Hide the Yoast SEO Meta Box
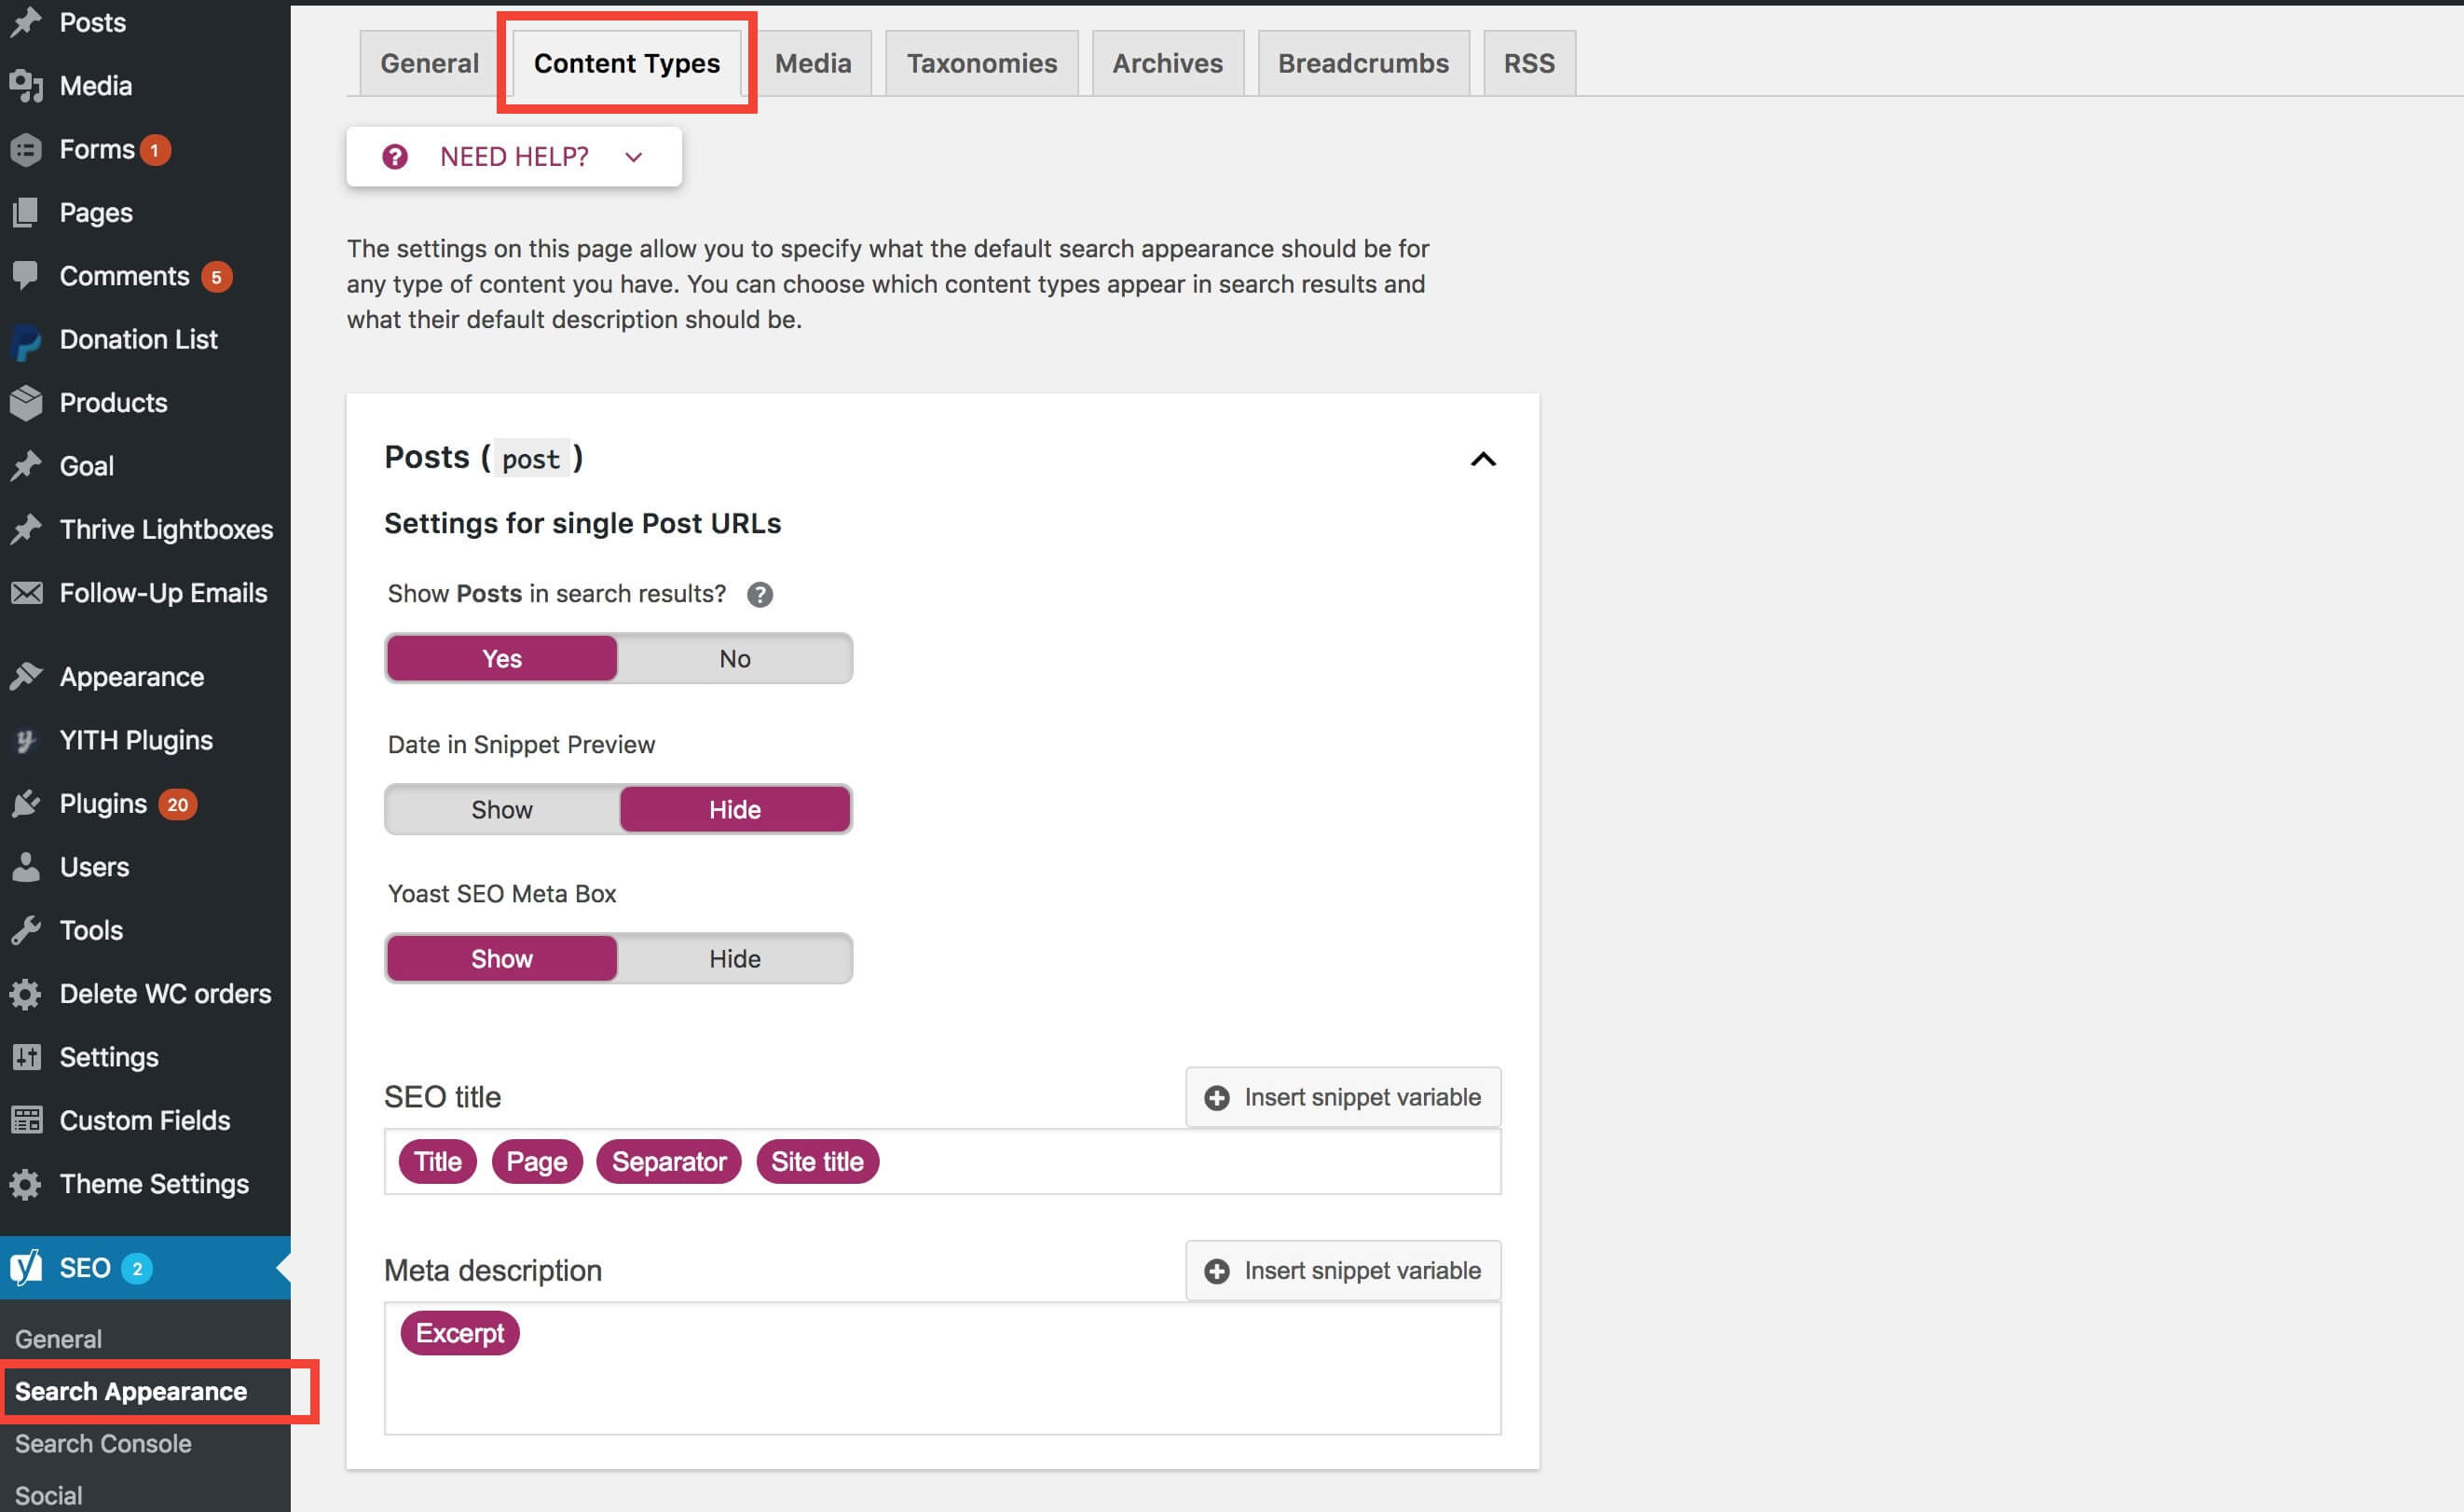 click(x=734, y=958)
